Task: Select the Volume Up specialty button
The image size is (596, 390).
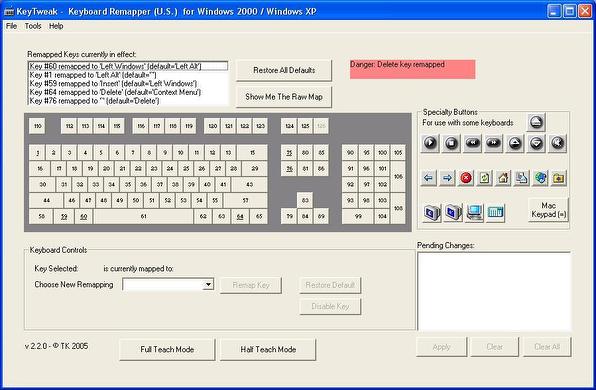Action: [515, 143]
